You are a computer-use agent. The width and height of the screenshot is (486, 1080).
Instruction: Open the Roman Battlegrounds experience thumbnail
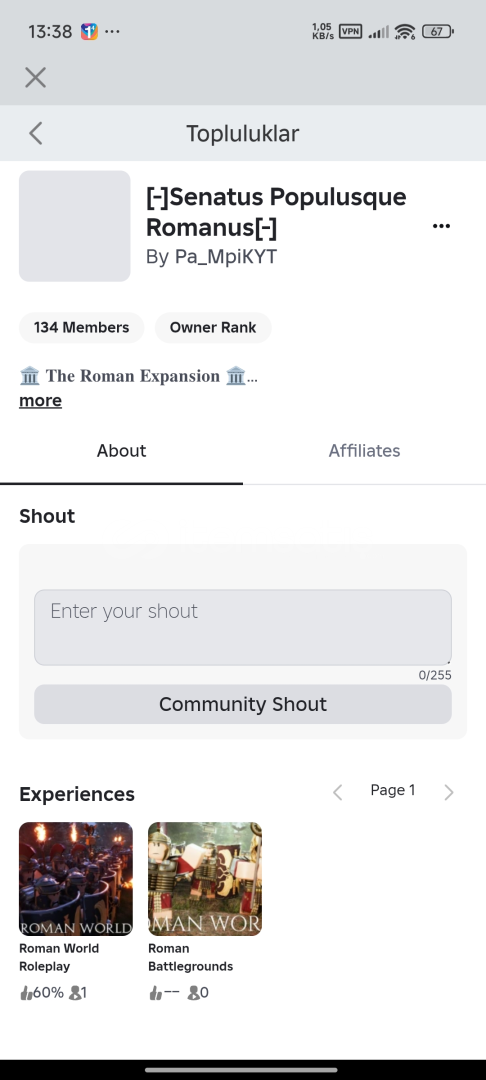(204, 878)
